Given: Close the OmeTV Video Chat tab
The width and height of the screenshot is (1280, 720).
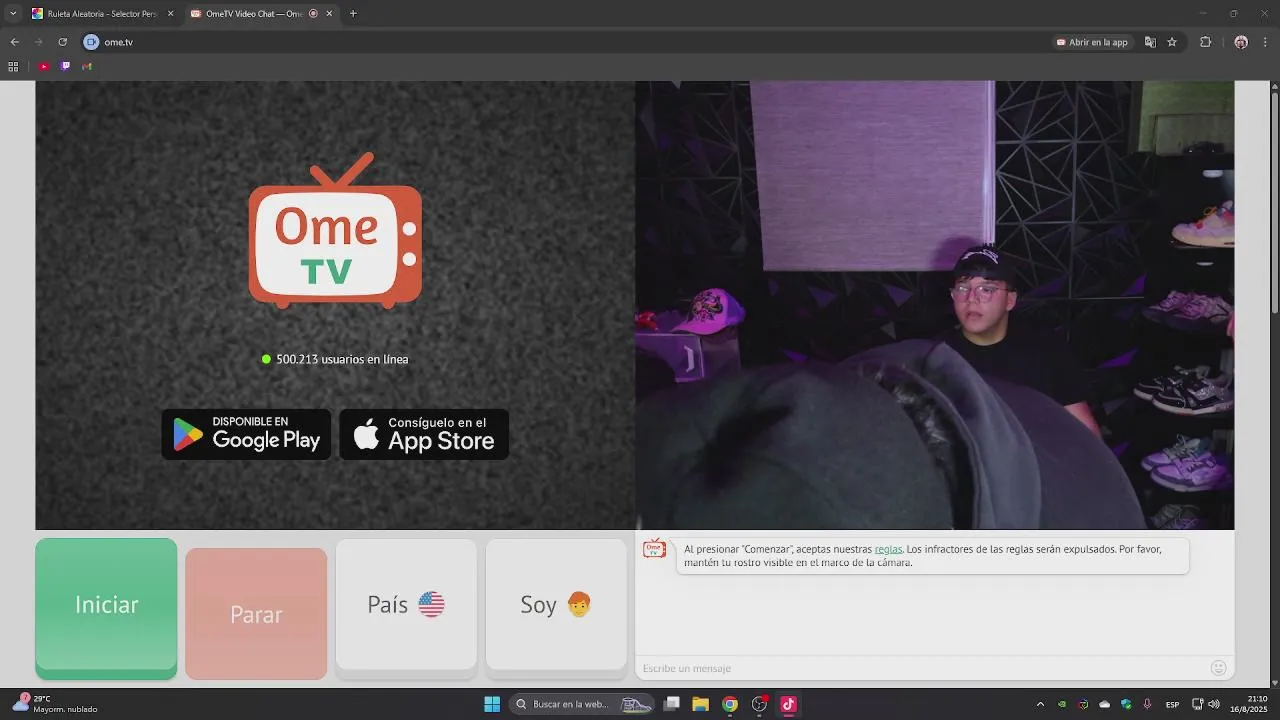Looking at the screenshot, I should (329, 14).
